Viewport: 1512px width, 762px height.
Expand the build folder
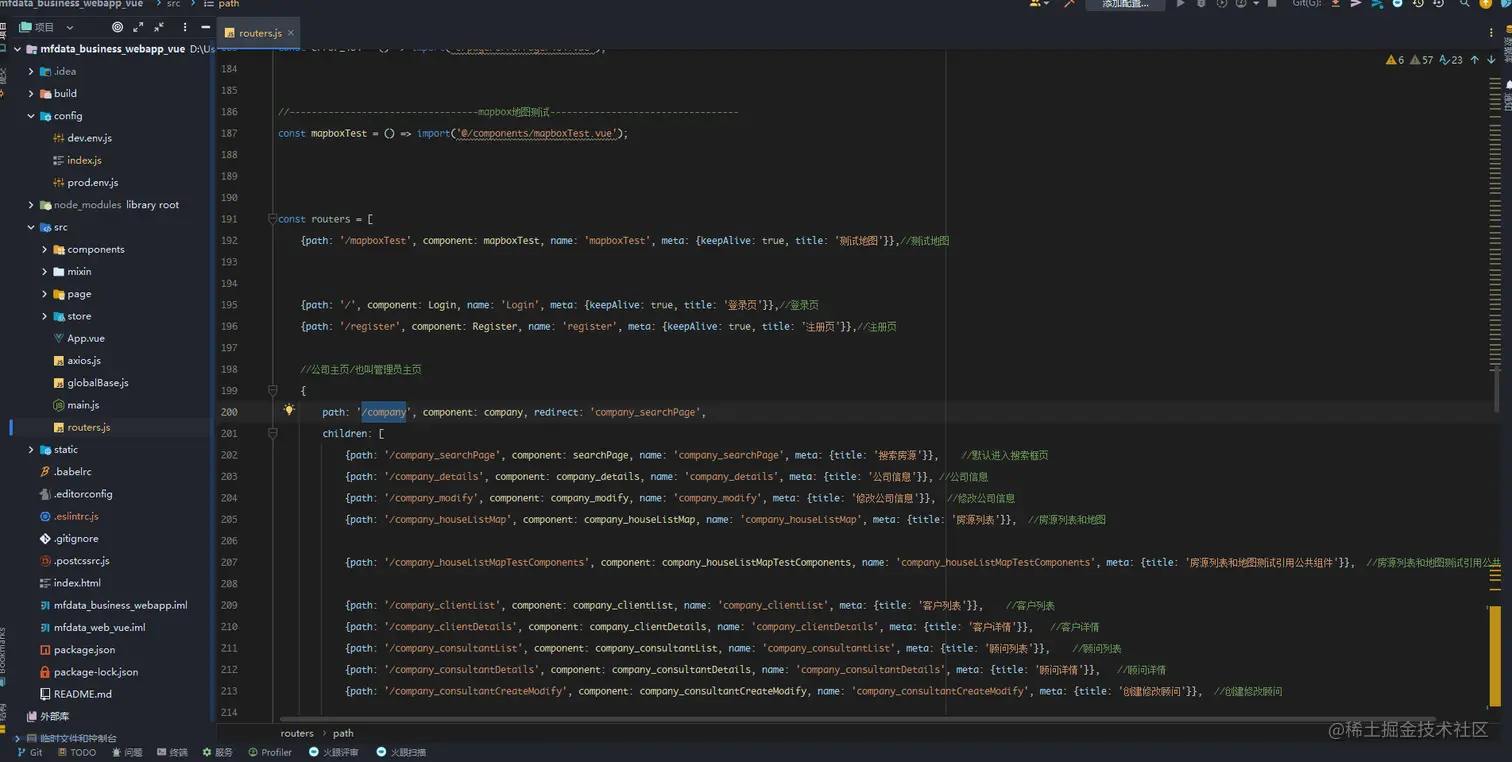pos(31,93)
